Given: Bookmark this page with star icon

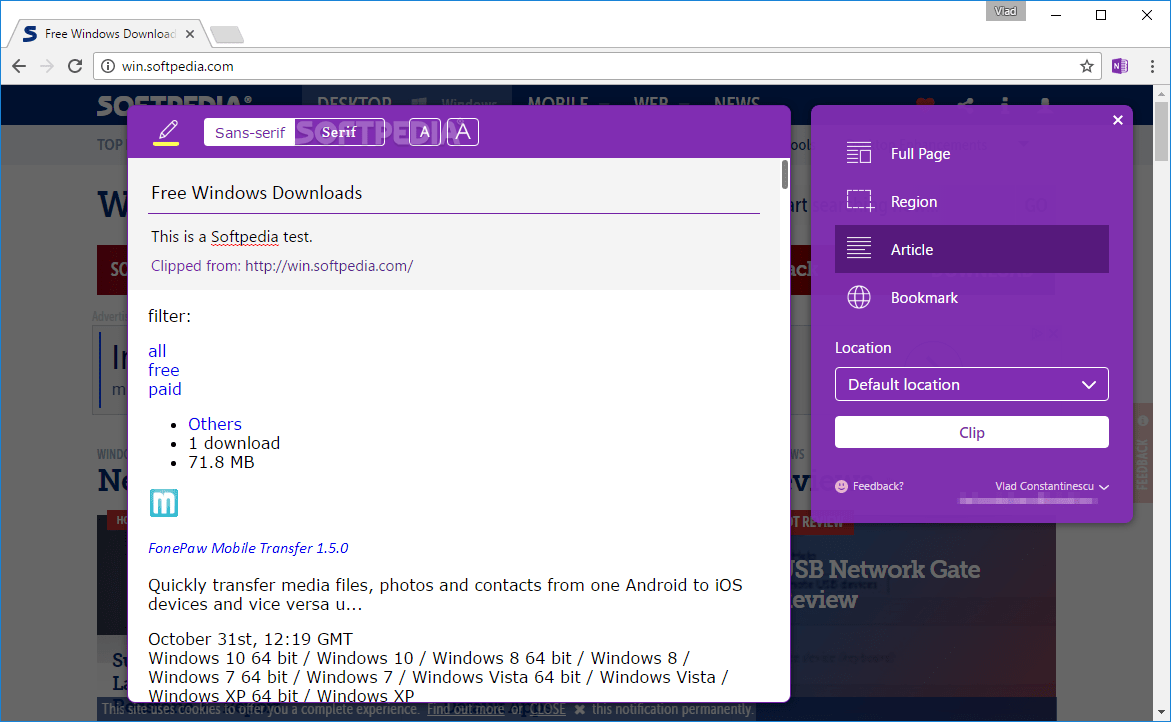Looking at the screenshot, I should coord(1087,66).
